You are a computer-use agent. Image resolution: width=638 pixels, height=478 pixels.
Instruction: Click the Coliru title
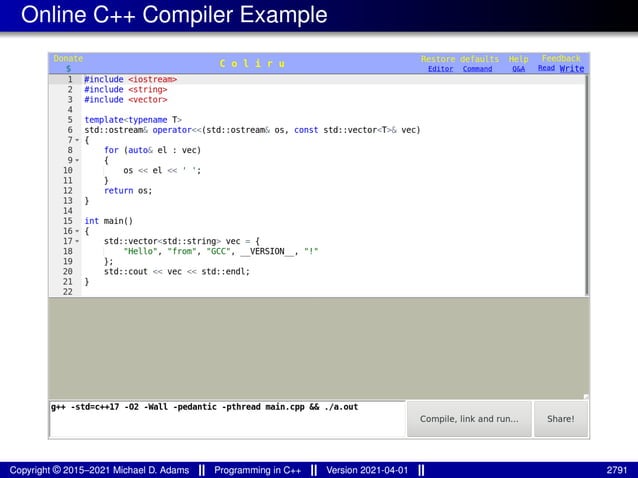click(252, 63)
